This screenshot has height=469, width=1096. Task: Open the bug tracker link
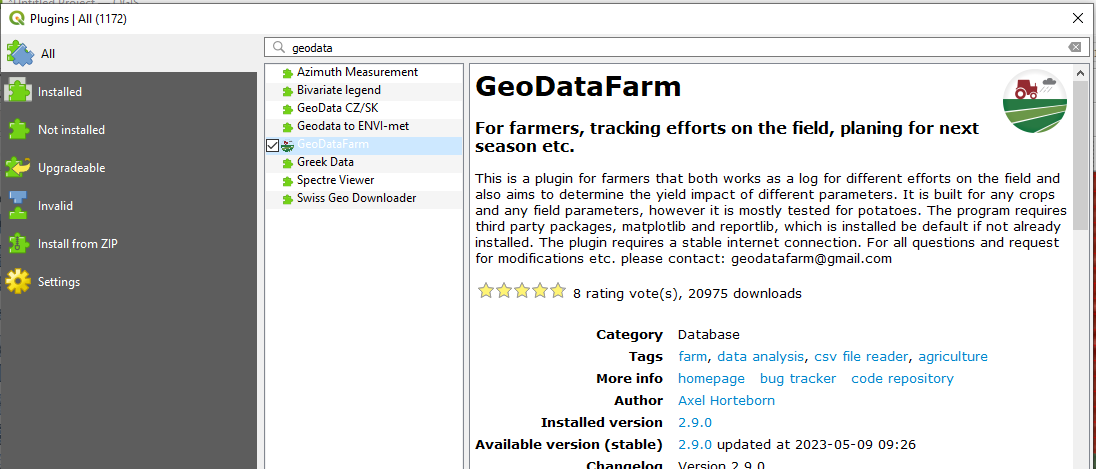(798, 379)
